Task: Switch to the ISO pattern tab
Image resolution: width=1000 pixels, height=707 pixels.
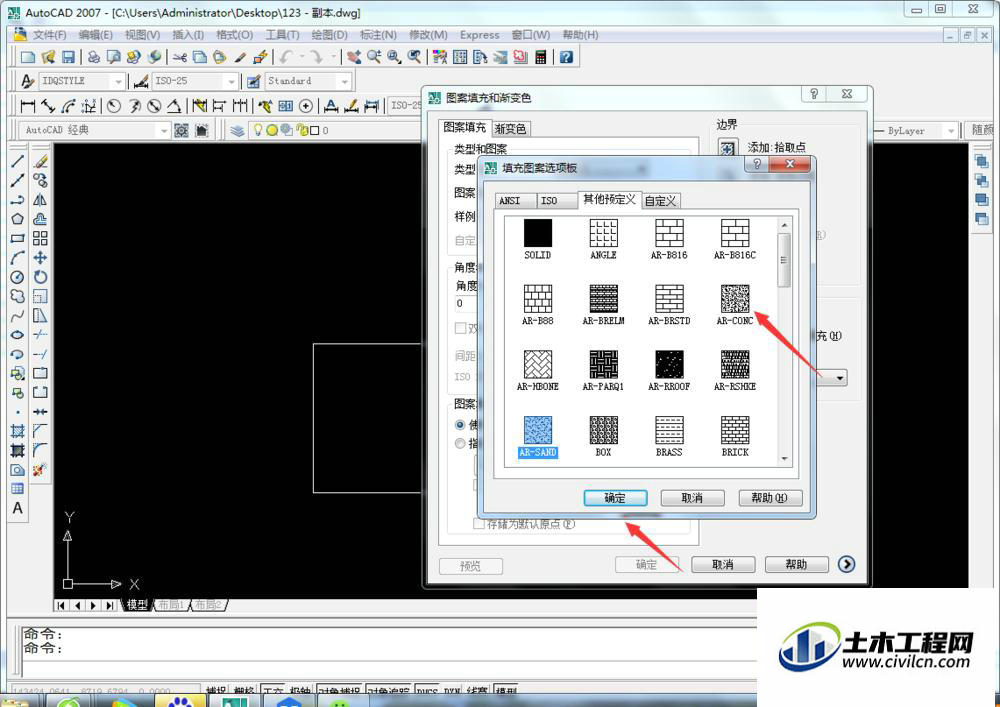Action: coord(555,201)
